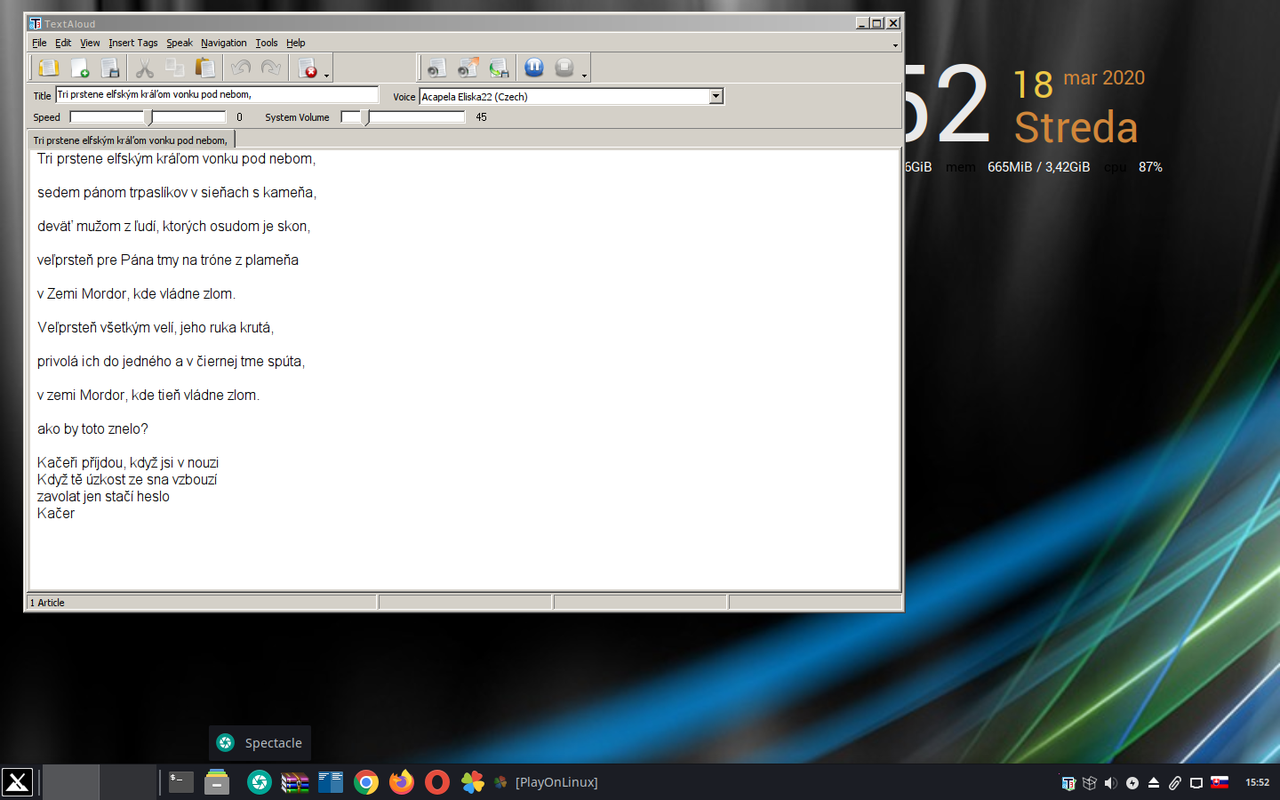Click the eject removable media tray icon
Image resolution: width=1280 pixels, height=800 pixels.
pos(1153,783)
